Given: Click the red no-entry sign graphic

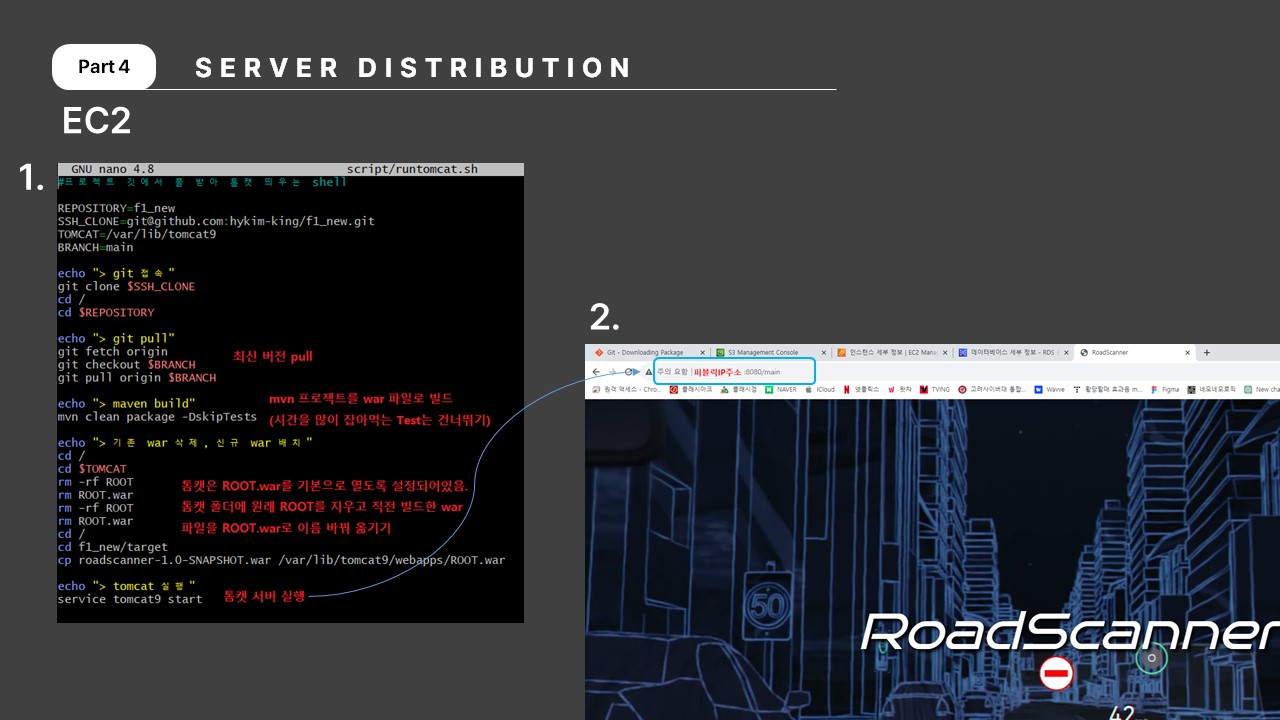Looking at the screenshot, I should (x=1056, y=674).
